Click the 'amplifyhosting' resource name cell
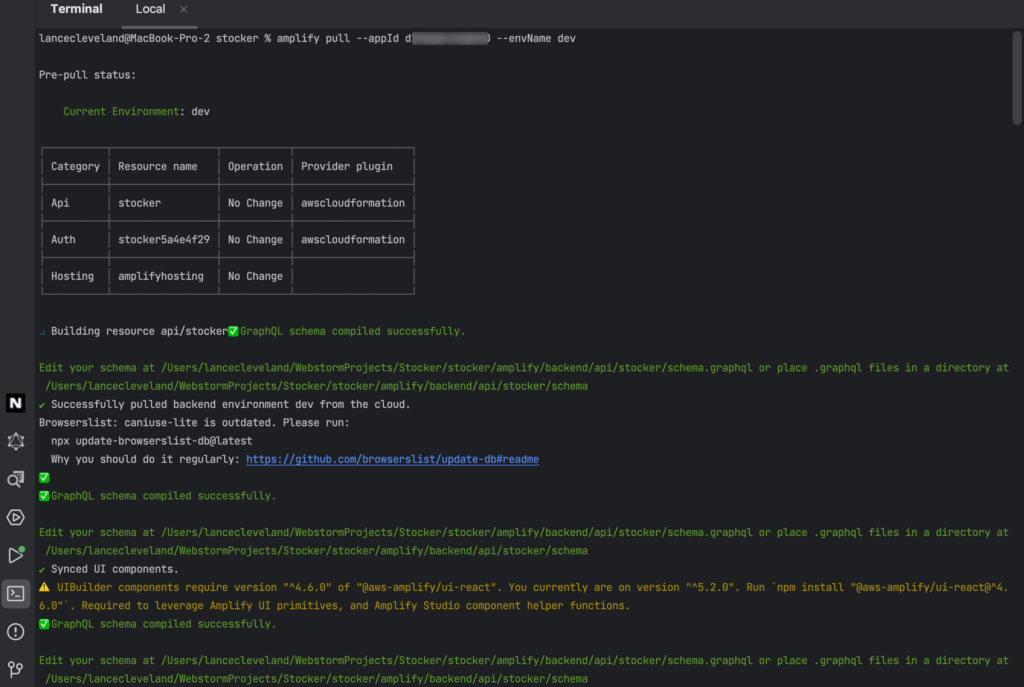Image resolution: width=1024 pixels, height=687 pixels. pyautogui.click(x=160, y=276)
